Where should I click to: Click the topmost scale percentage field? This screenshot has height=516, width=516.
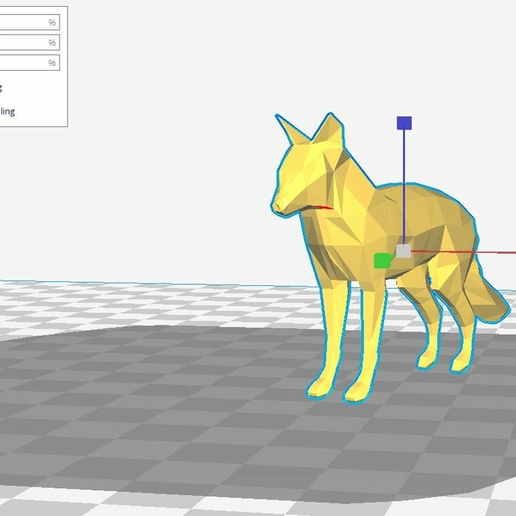click(x=29, y=22)
